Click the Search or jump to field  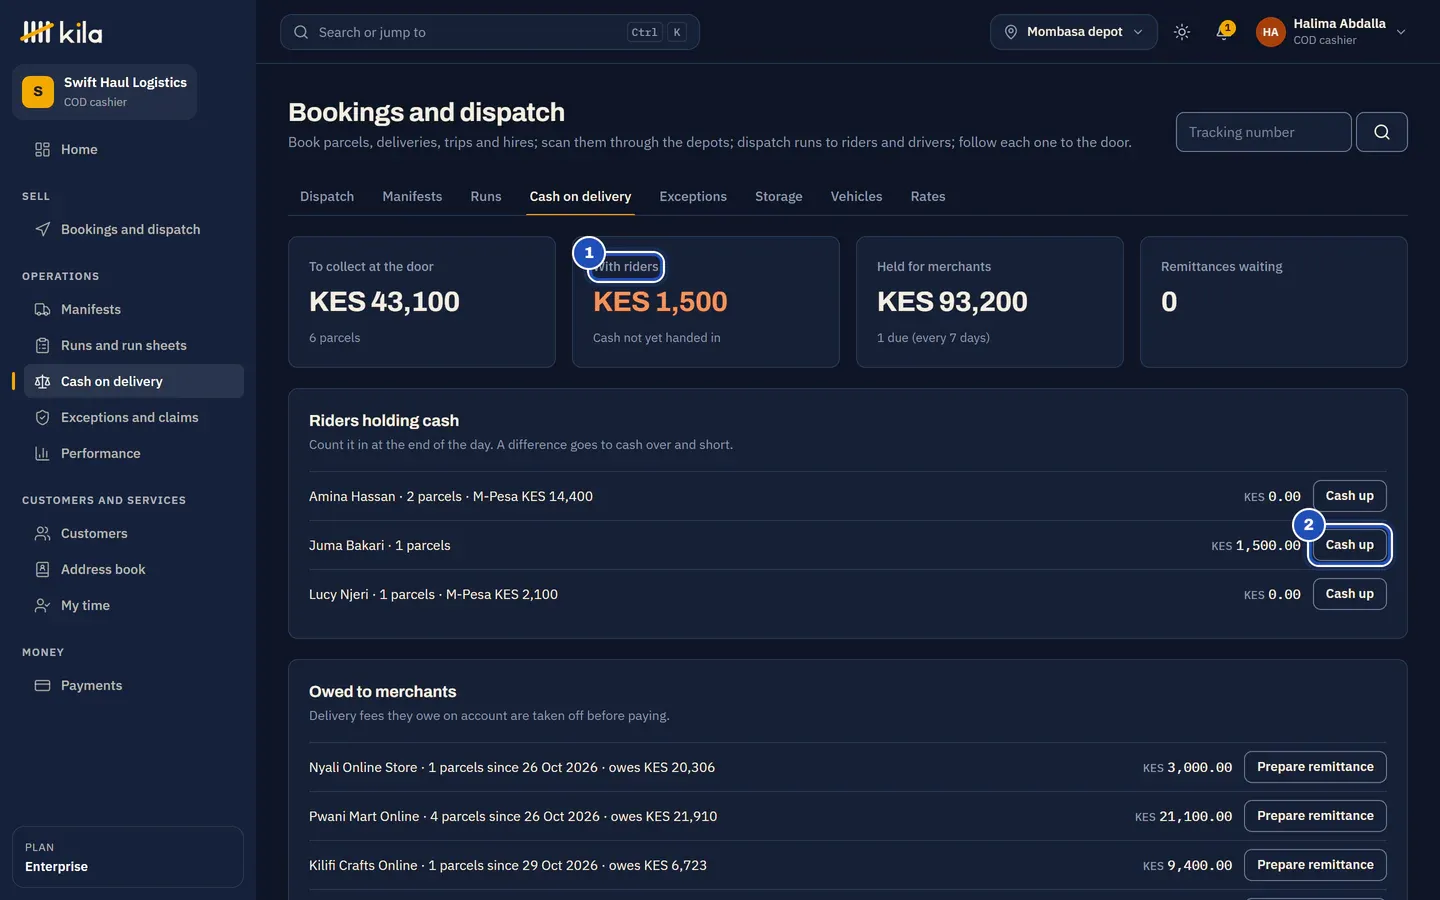point(490,32)
